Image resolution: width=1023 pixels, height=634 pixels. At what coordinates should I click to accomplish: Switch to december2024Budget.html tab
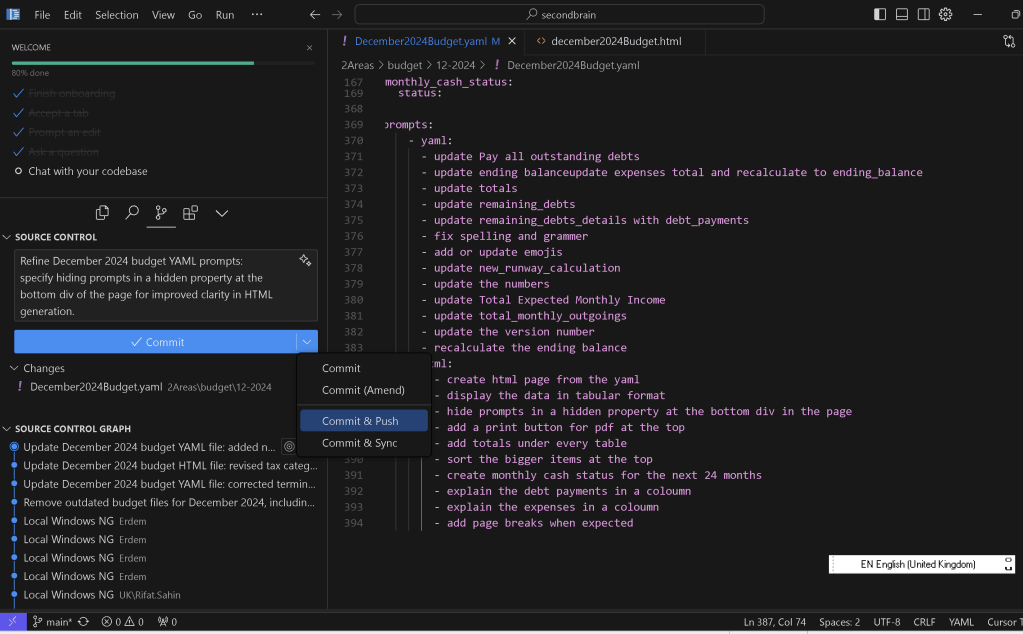[x=616, y=41]
